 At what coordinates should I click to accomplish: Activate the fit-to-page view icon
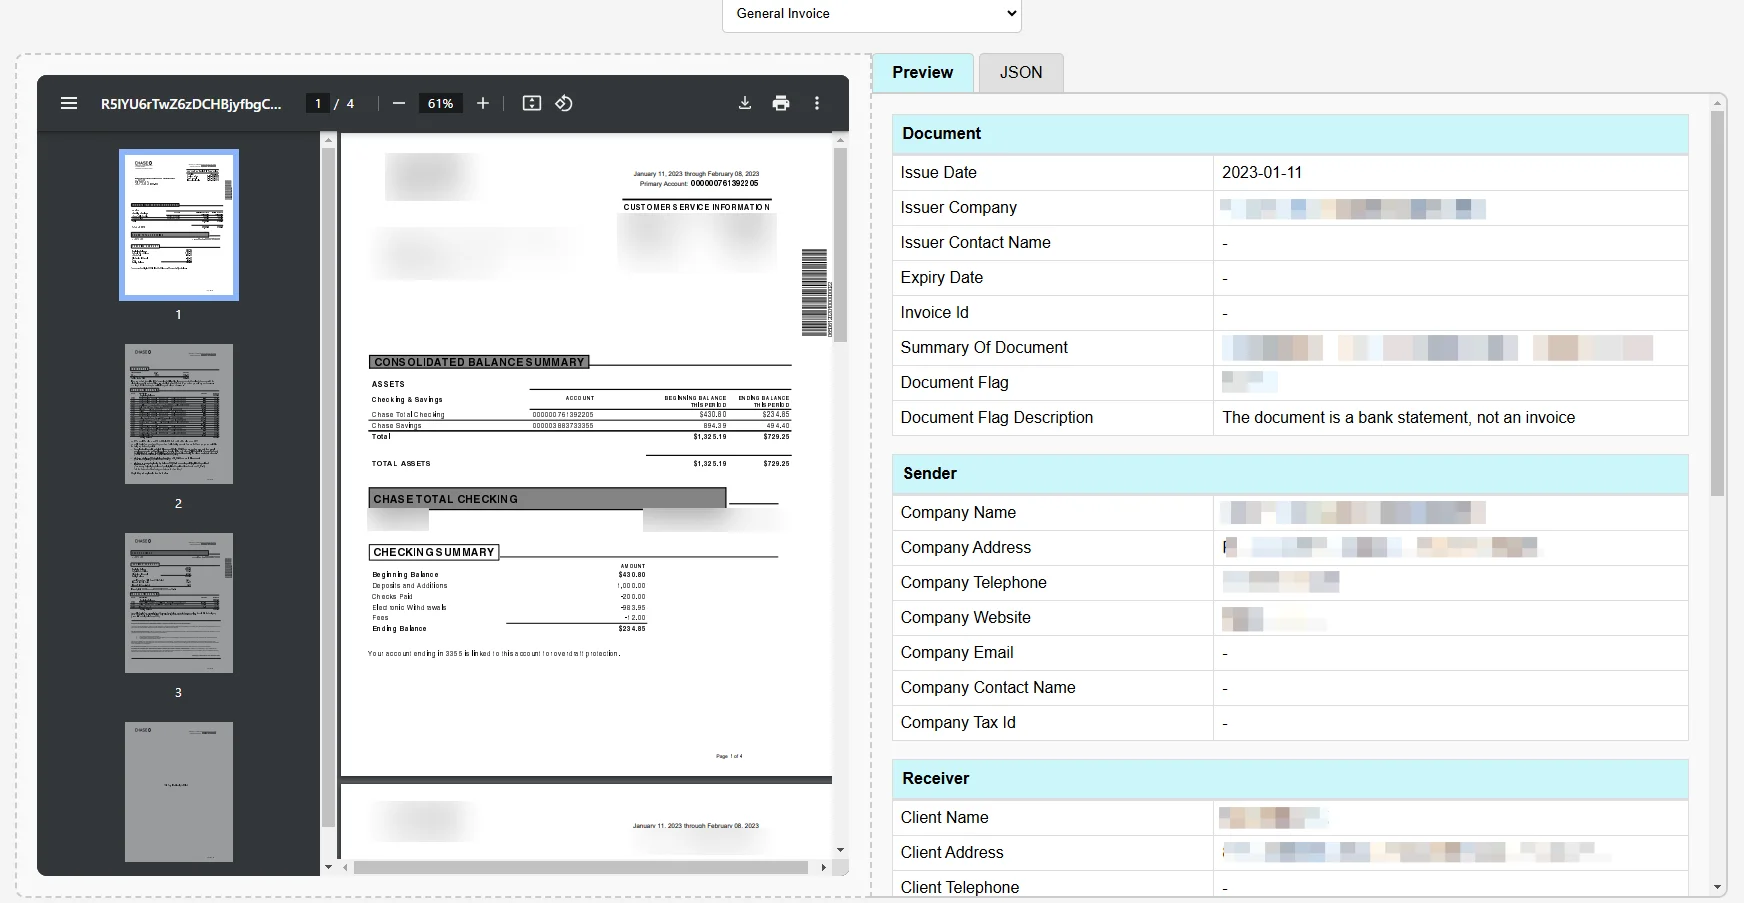[532, 103]
